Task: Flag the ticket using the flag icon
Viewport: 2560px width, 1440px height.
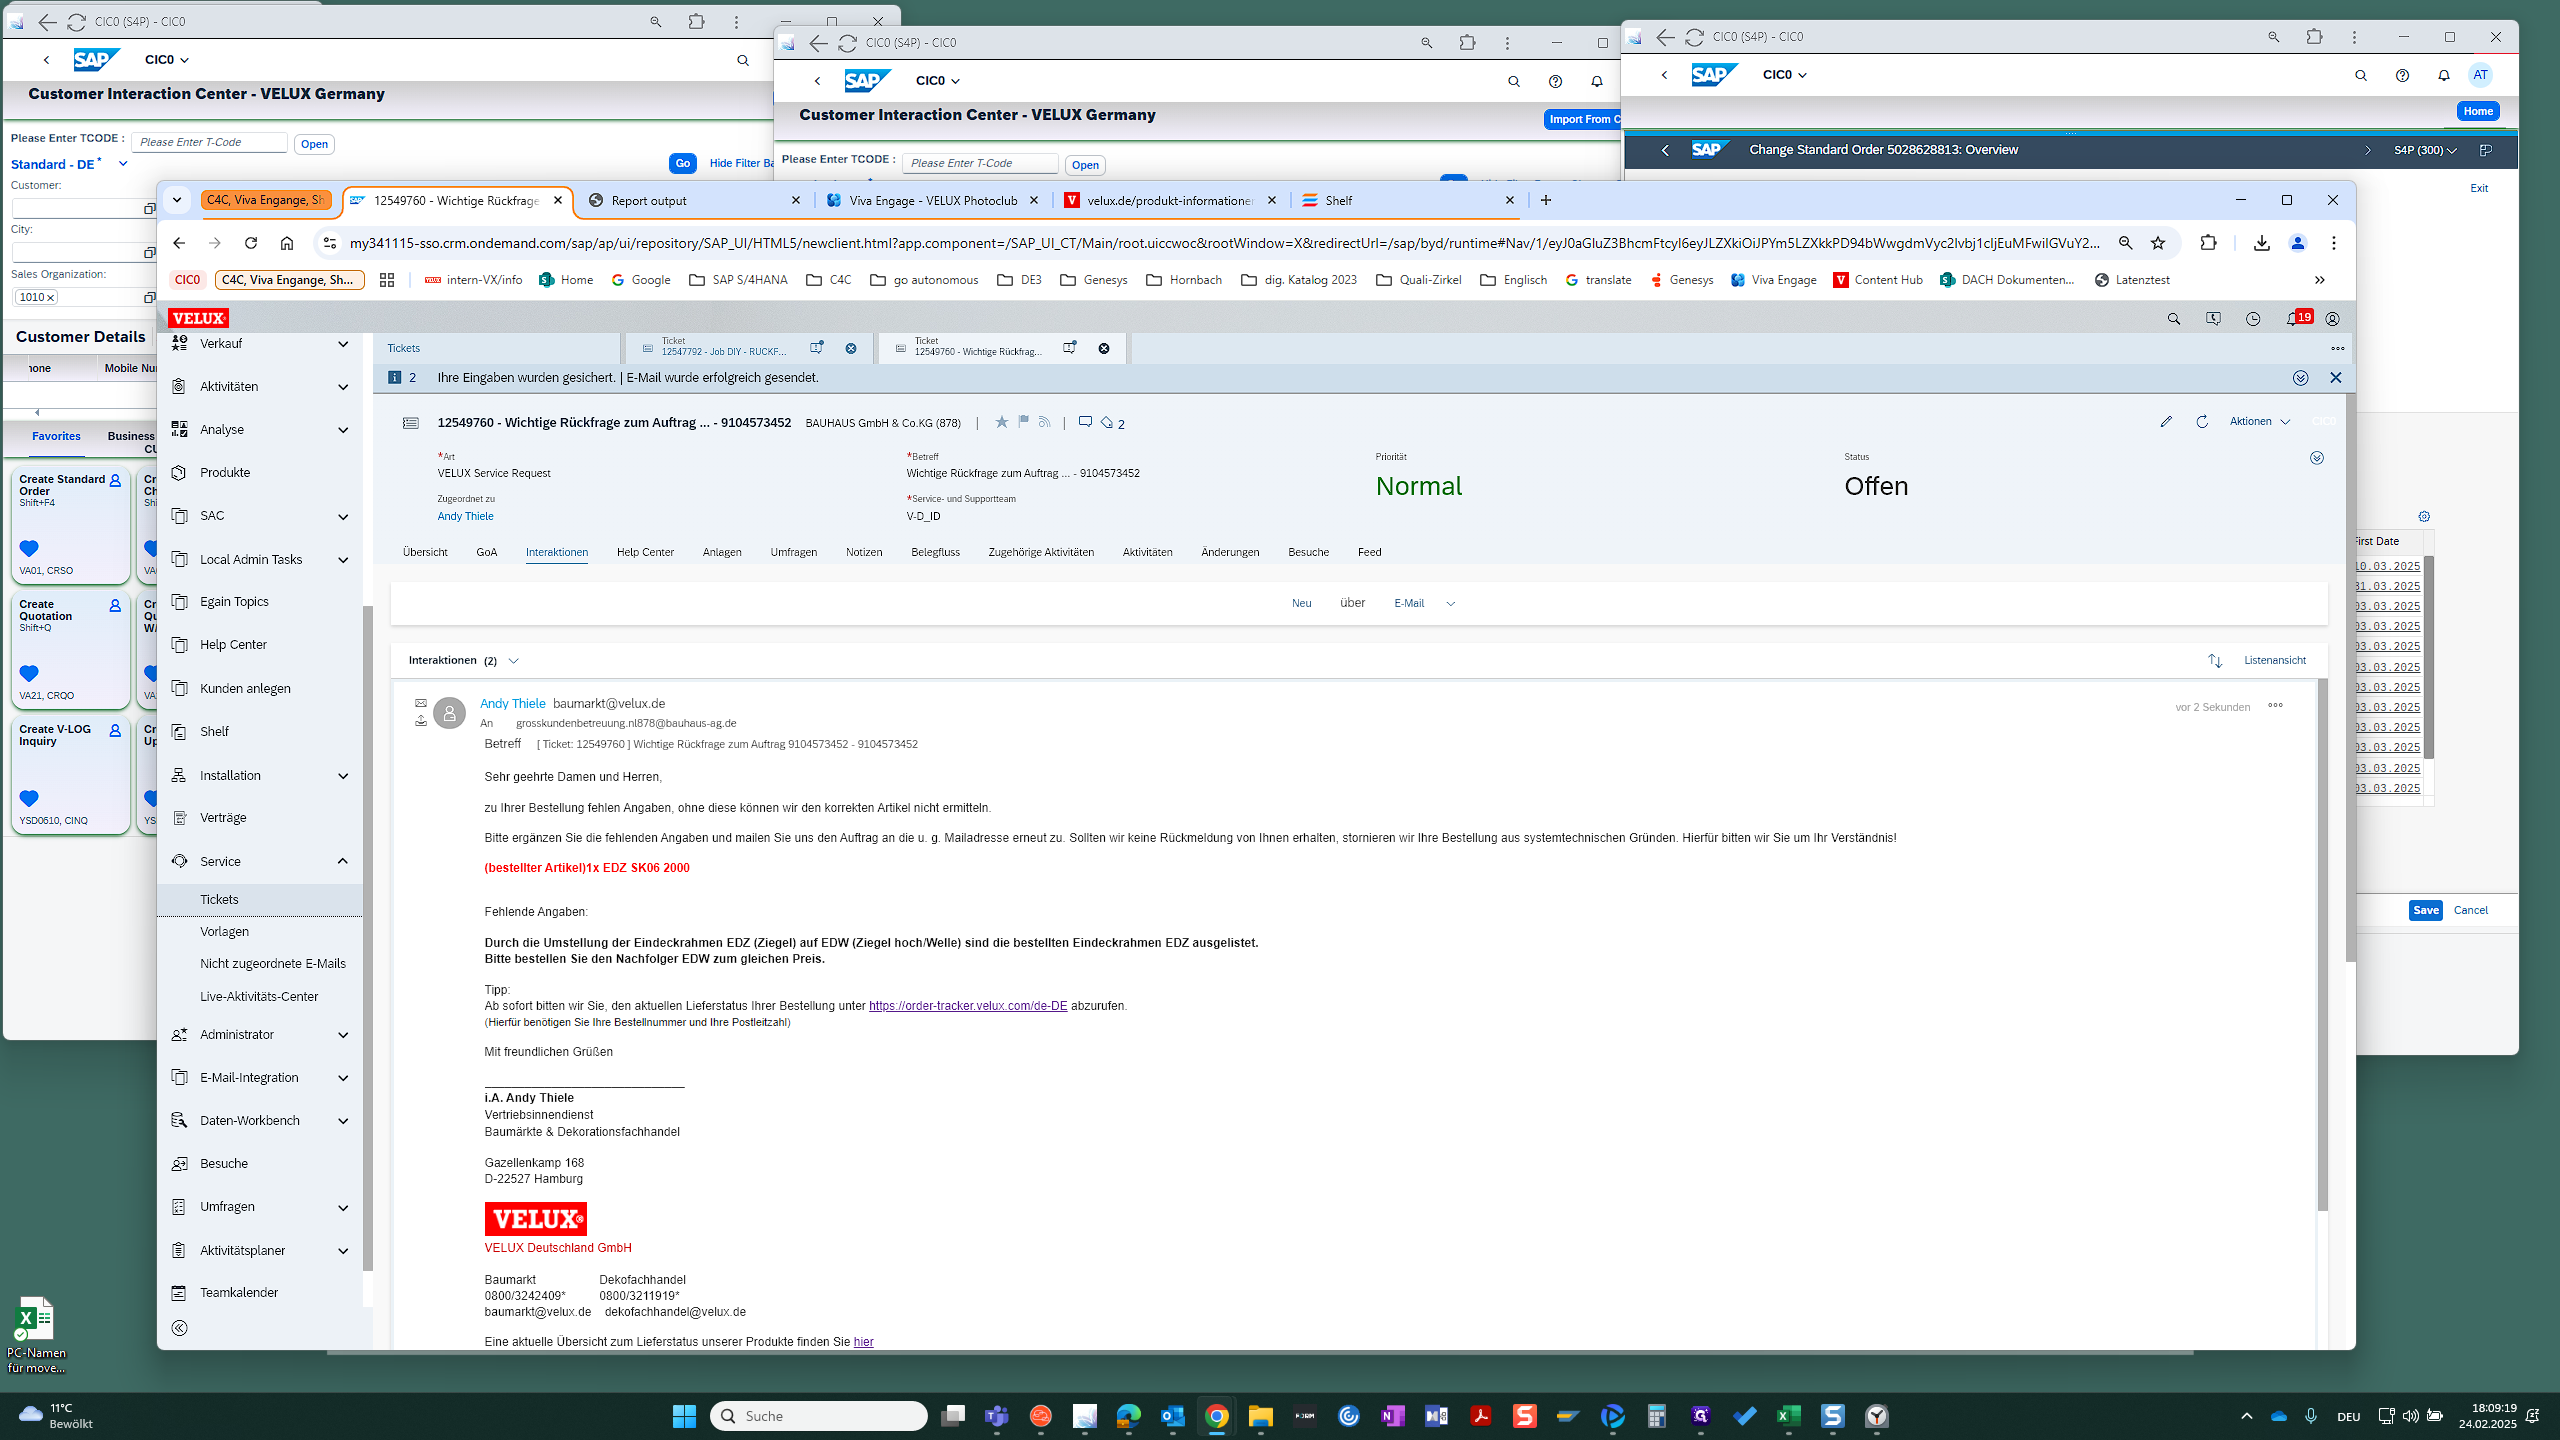Action: click(x=1023, y=422)
